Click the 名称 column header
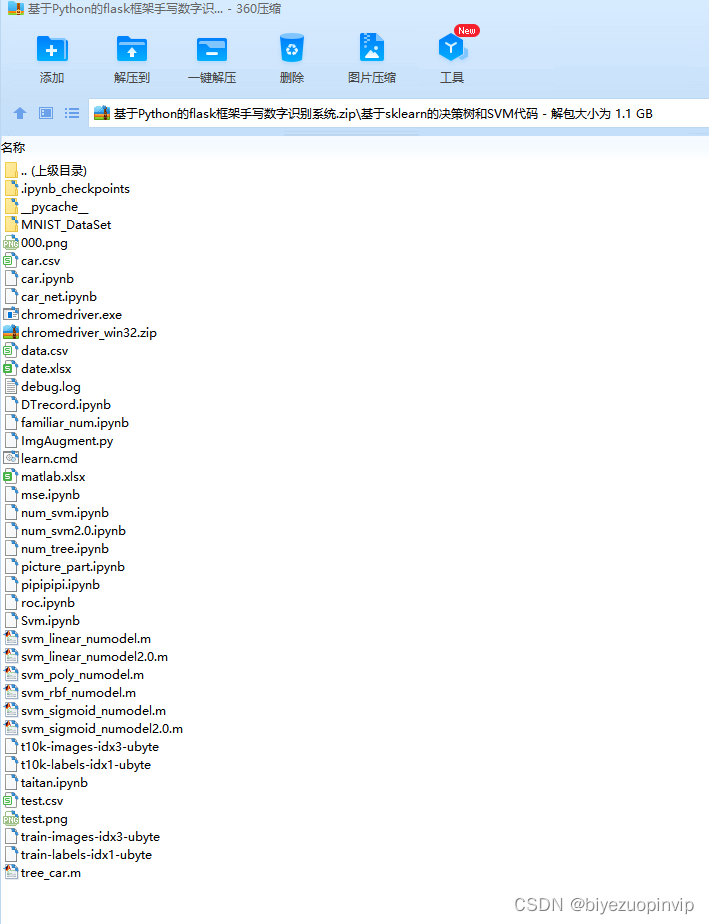 click(x=13, y=147)
